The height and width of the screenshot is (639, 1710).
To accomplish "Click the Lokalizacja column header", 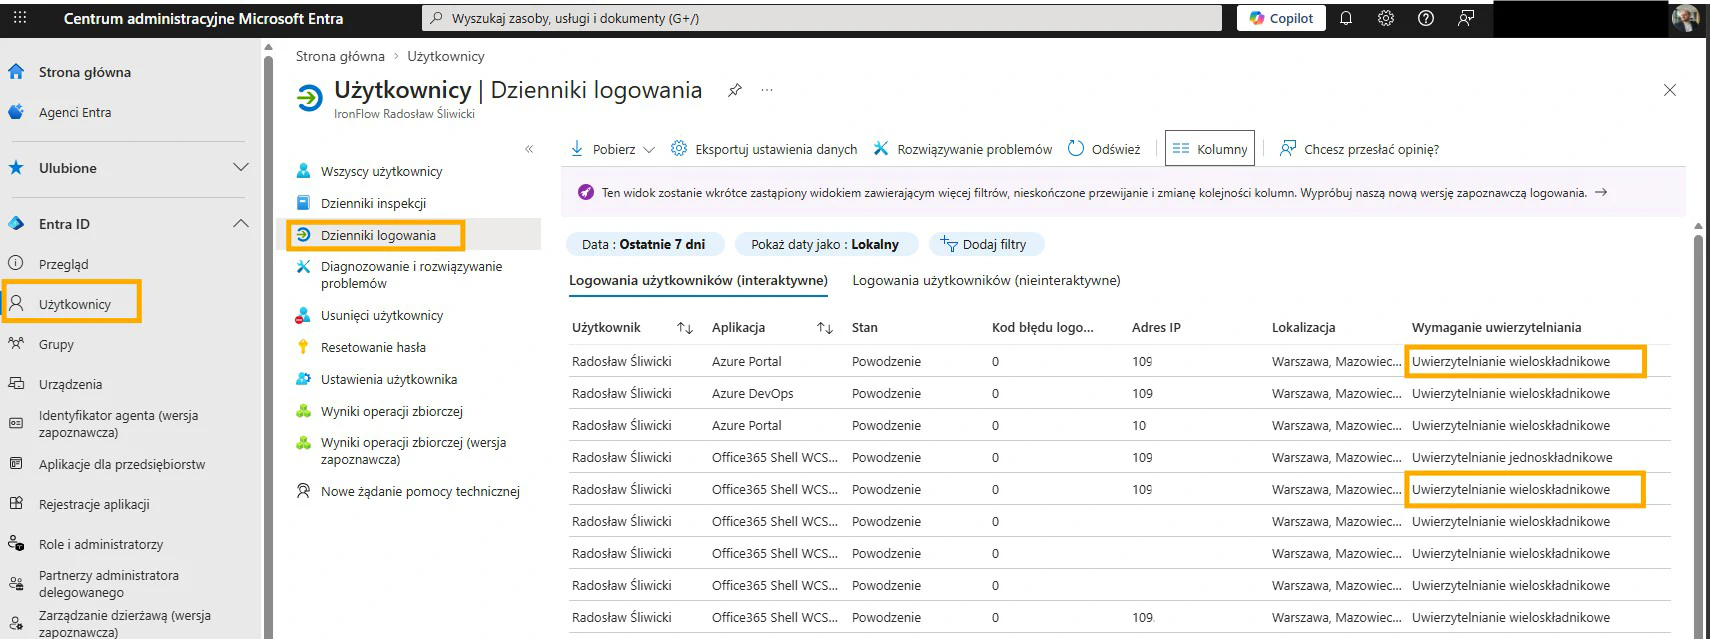I will click(1303, 327).
